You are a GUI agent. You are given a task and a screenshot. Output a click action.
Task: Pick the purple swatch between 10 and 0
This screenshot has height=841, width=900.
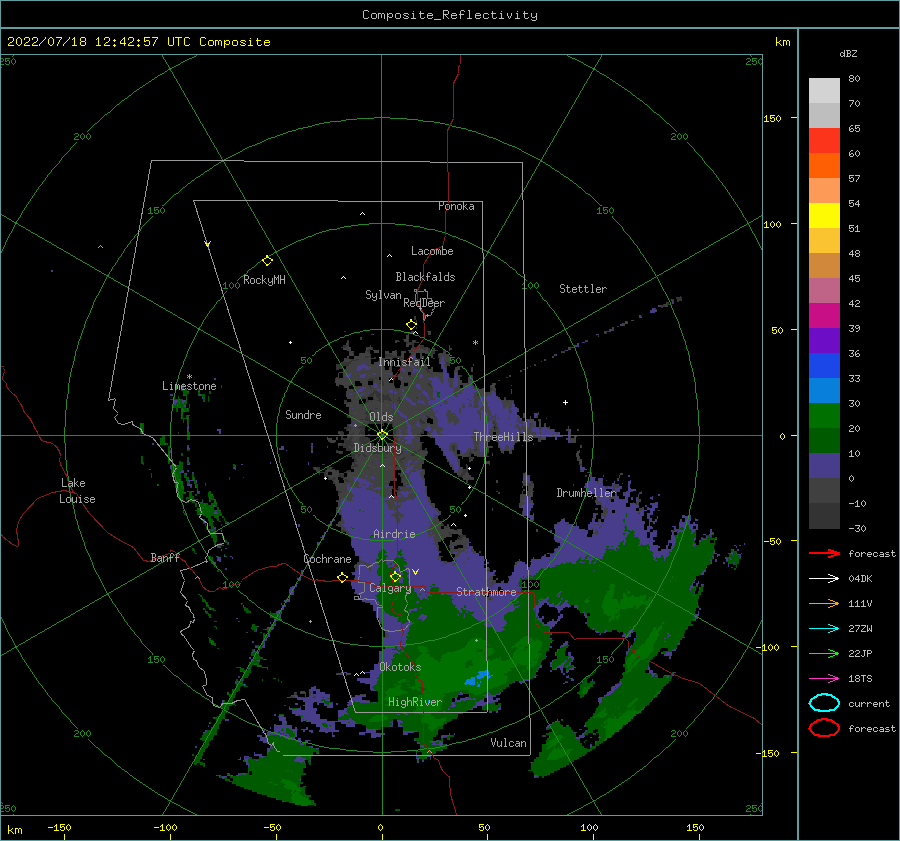tap(824, 466)
